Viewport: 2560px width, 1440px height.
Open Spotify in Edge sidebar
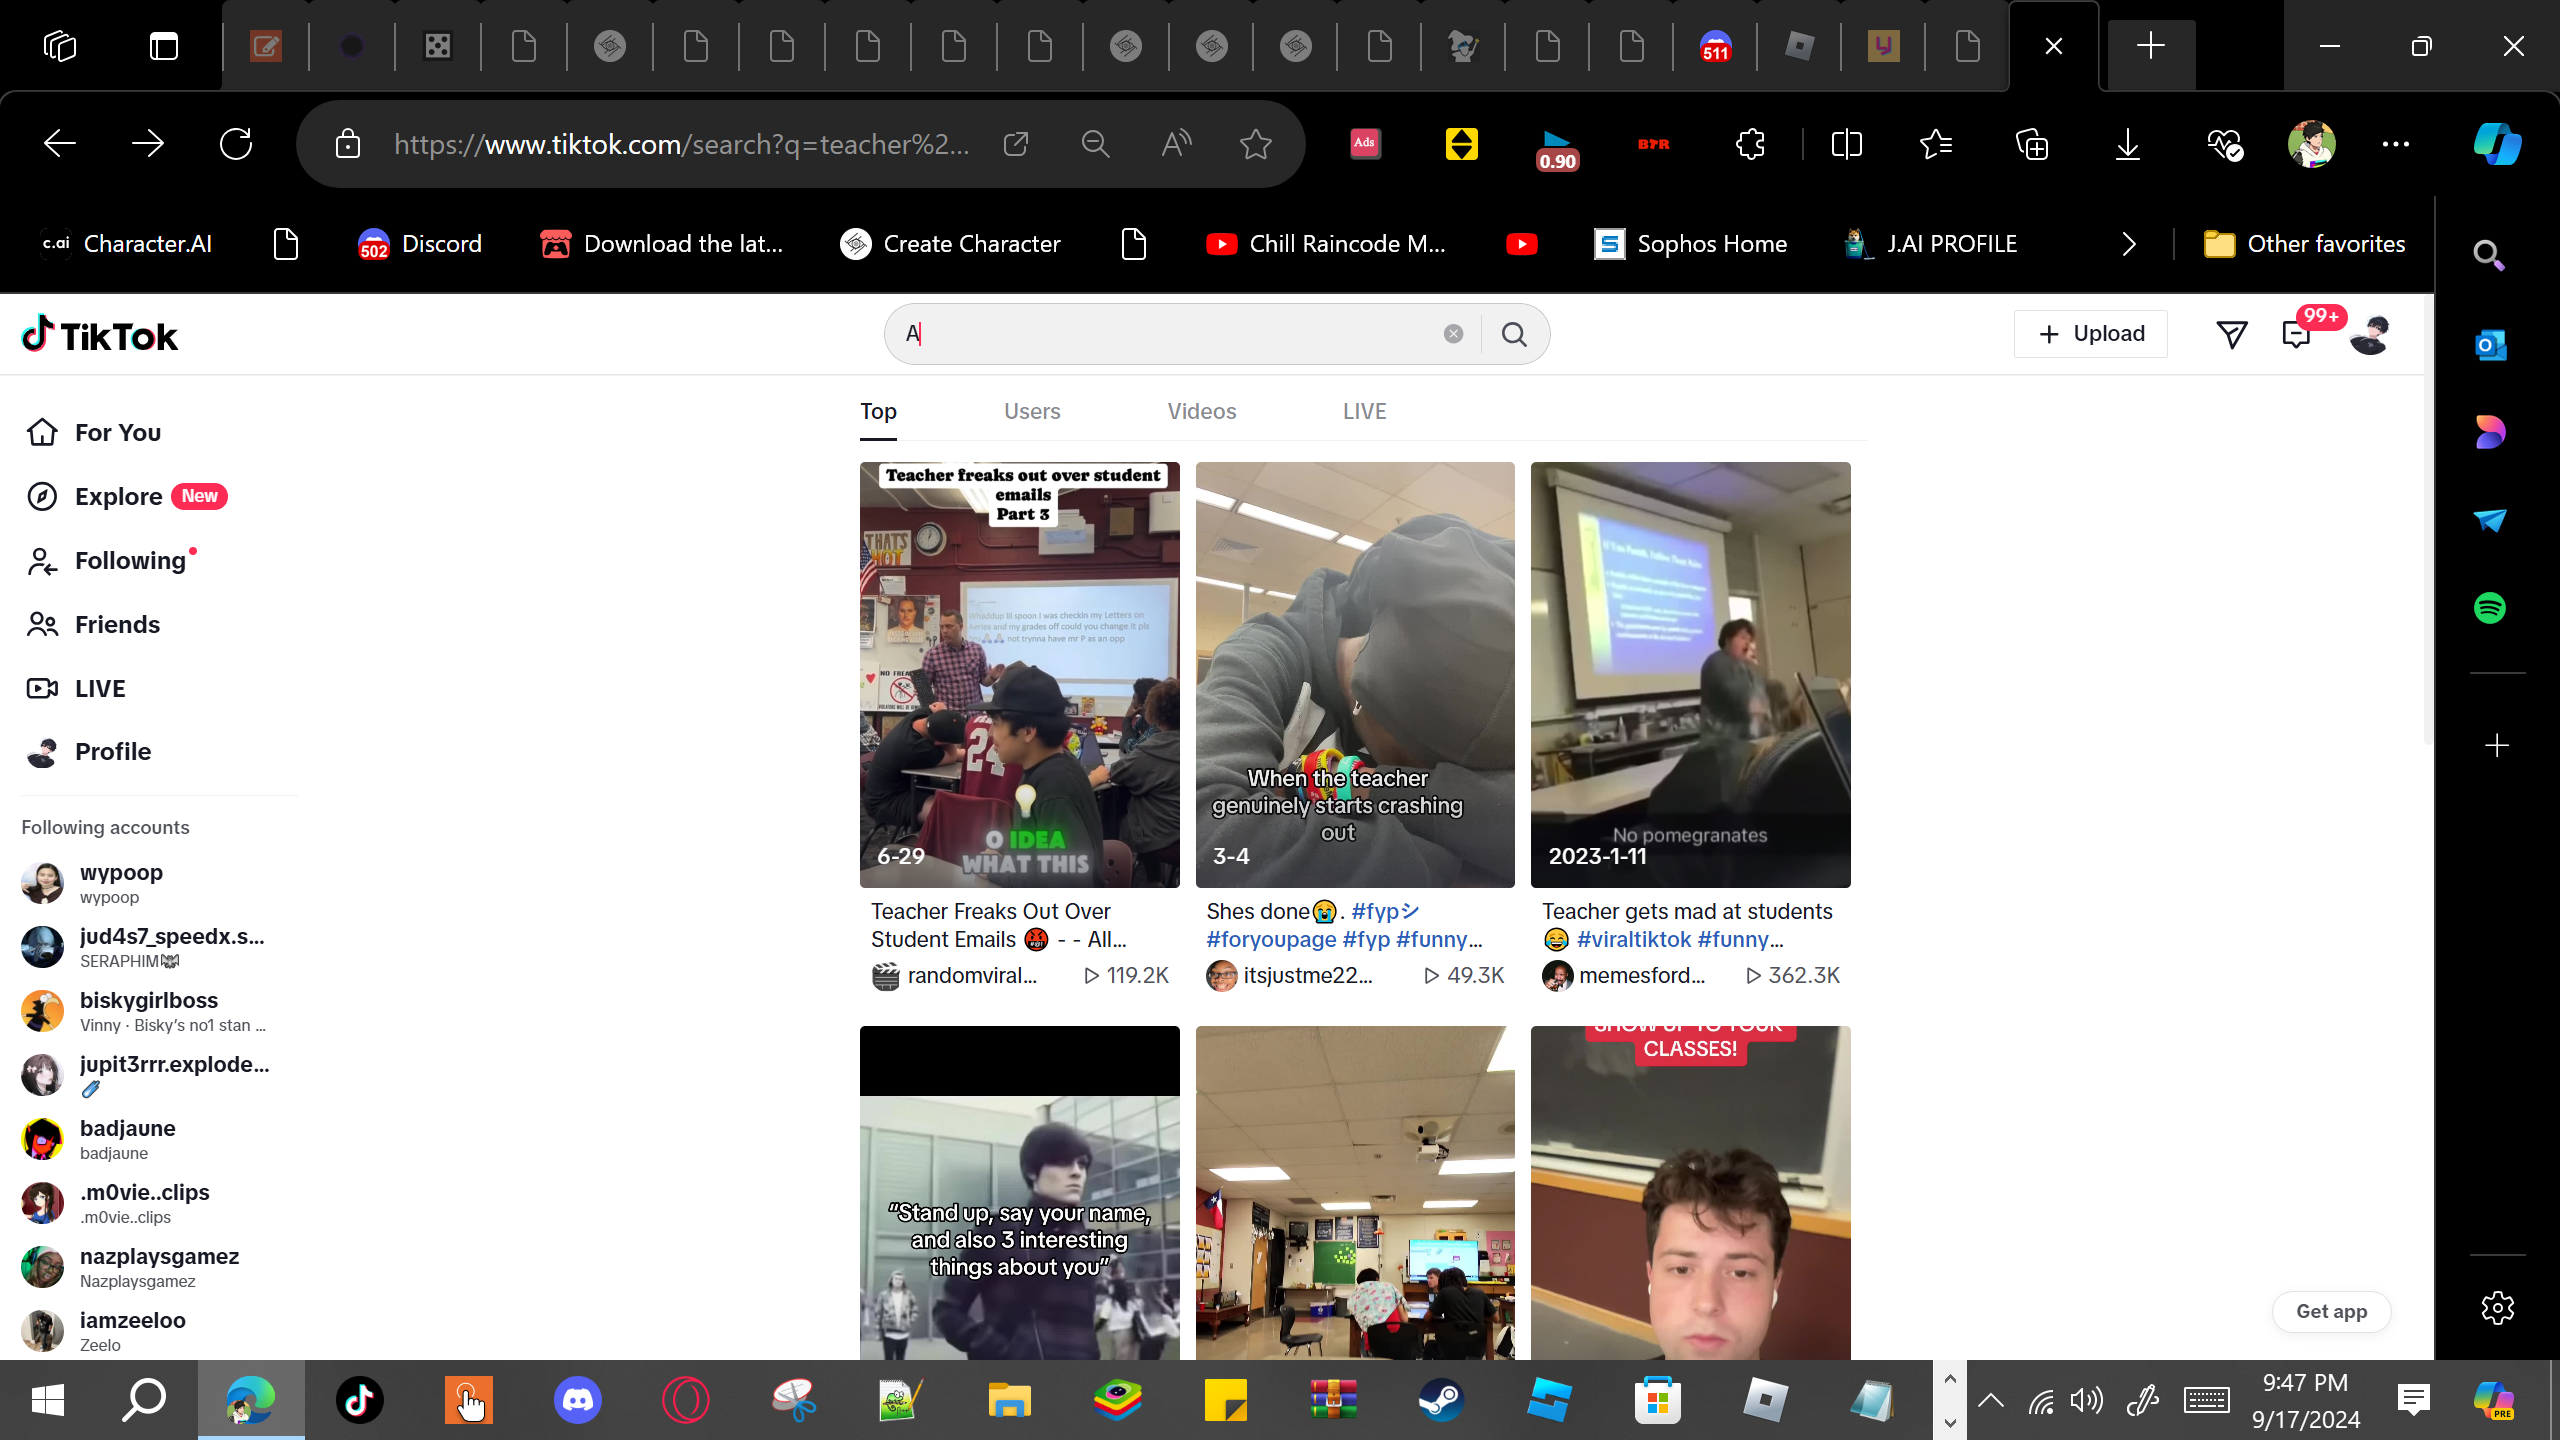point(2489,608)
